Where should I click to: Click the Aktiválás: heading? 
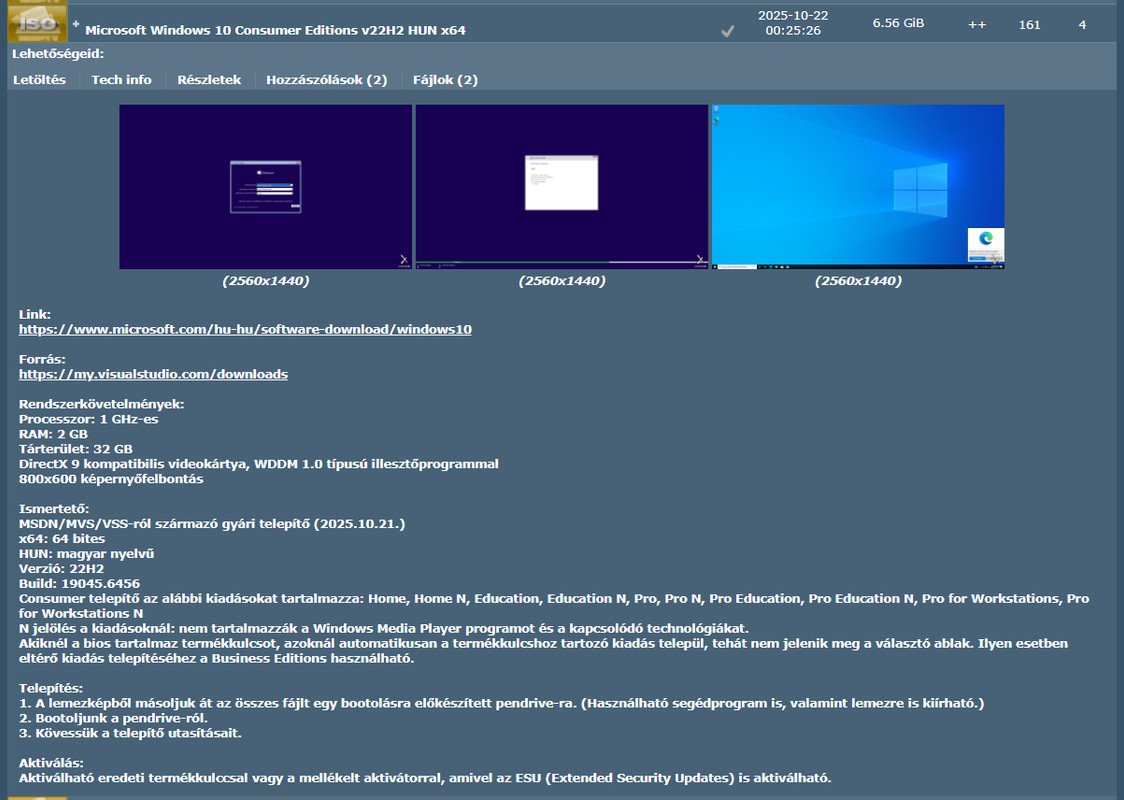[52, 763]
